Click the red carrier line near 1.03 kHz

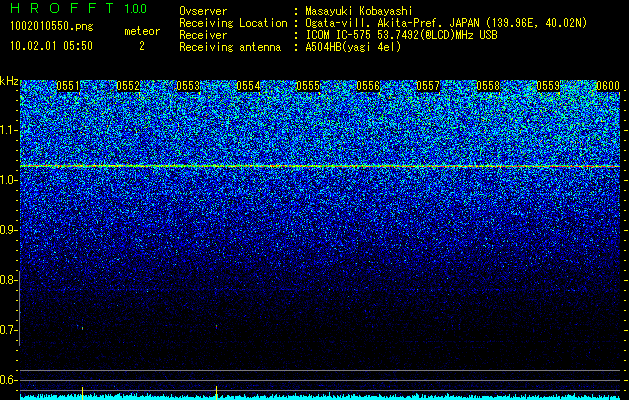tap(320, 166)
